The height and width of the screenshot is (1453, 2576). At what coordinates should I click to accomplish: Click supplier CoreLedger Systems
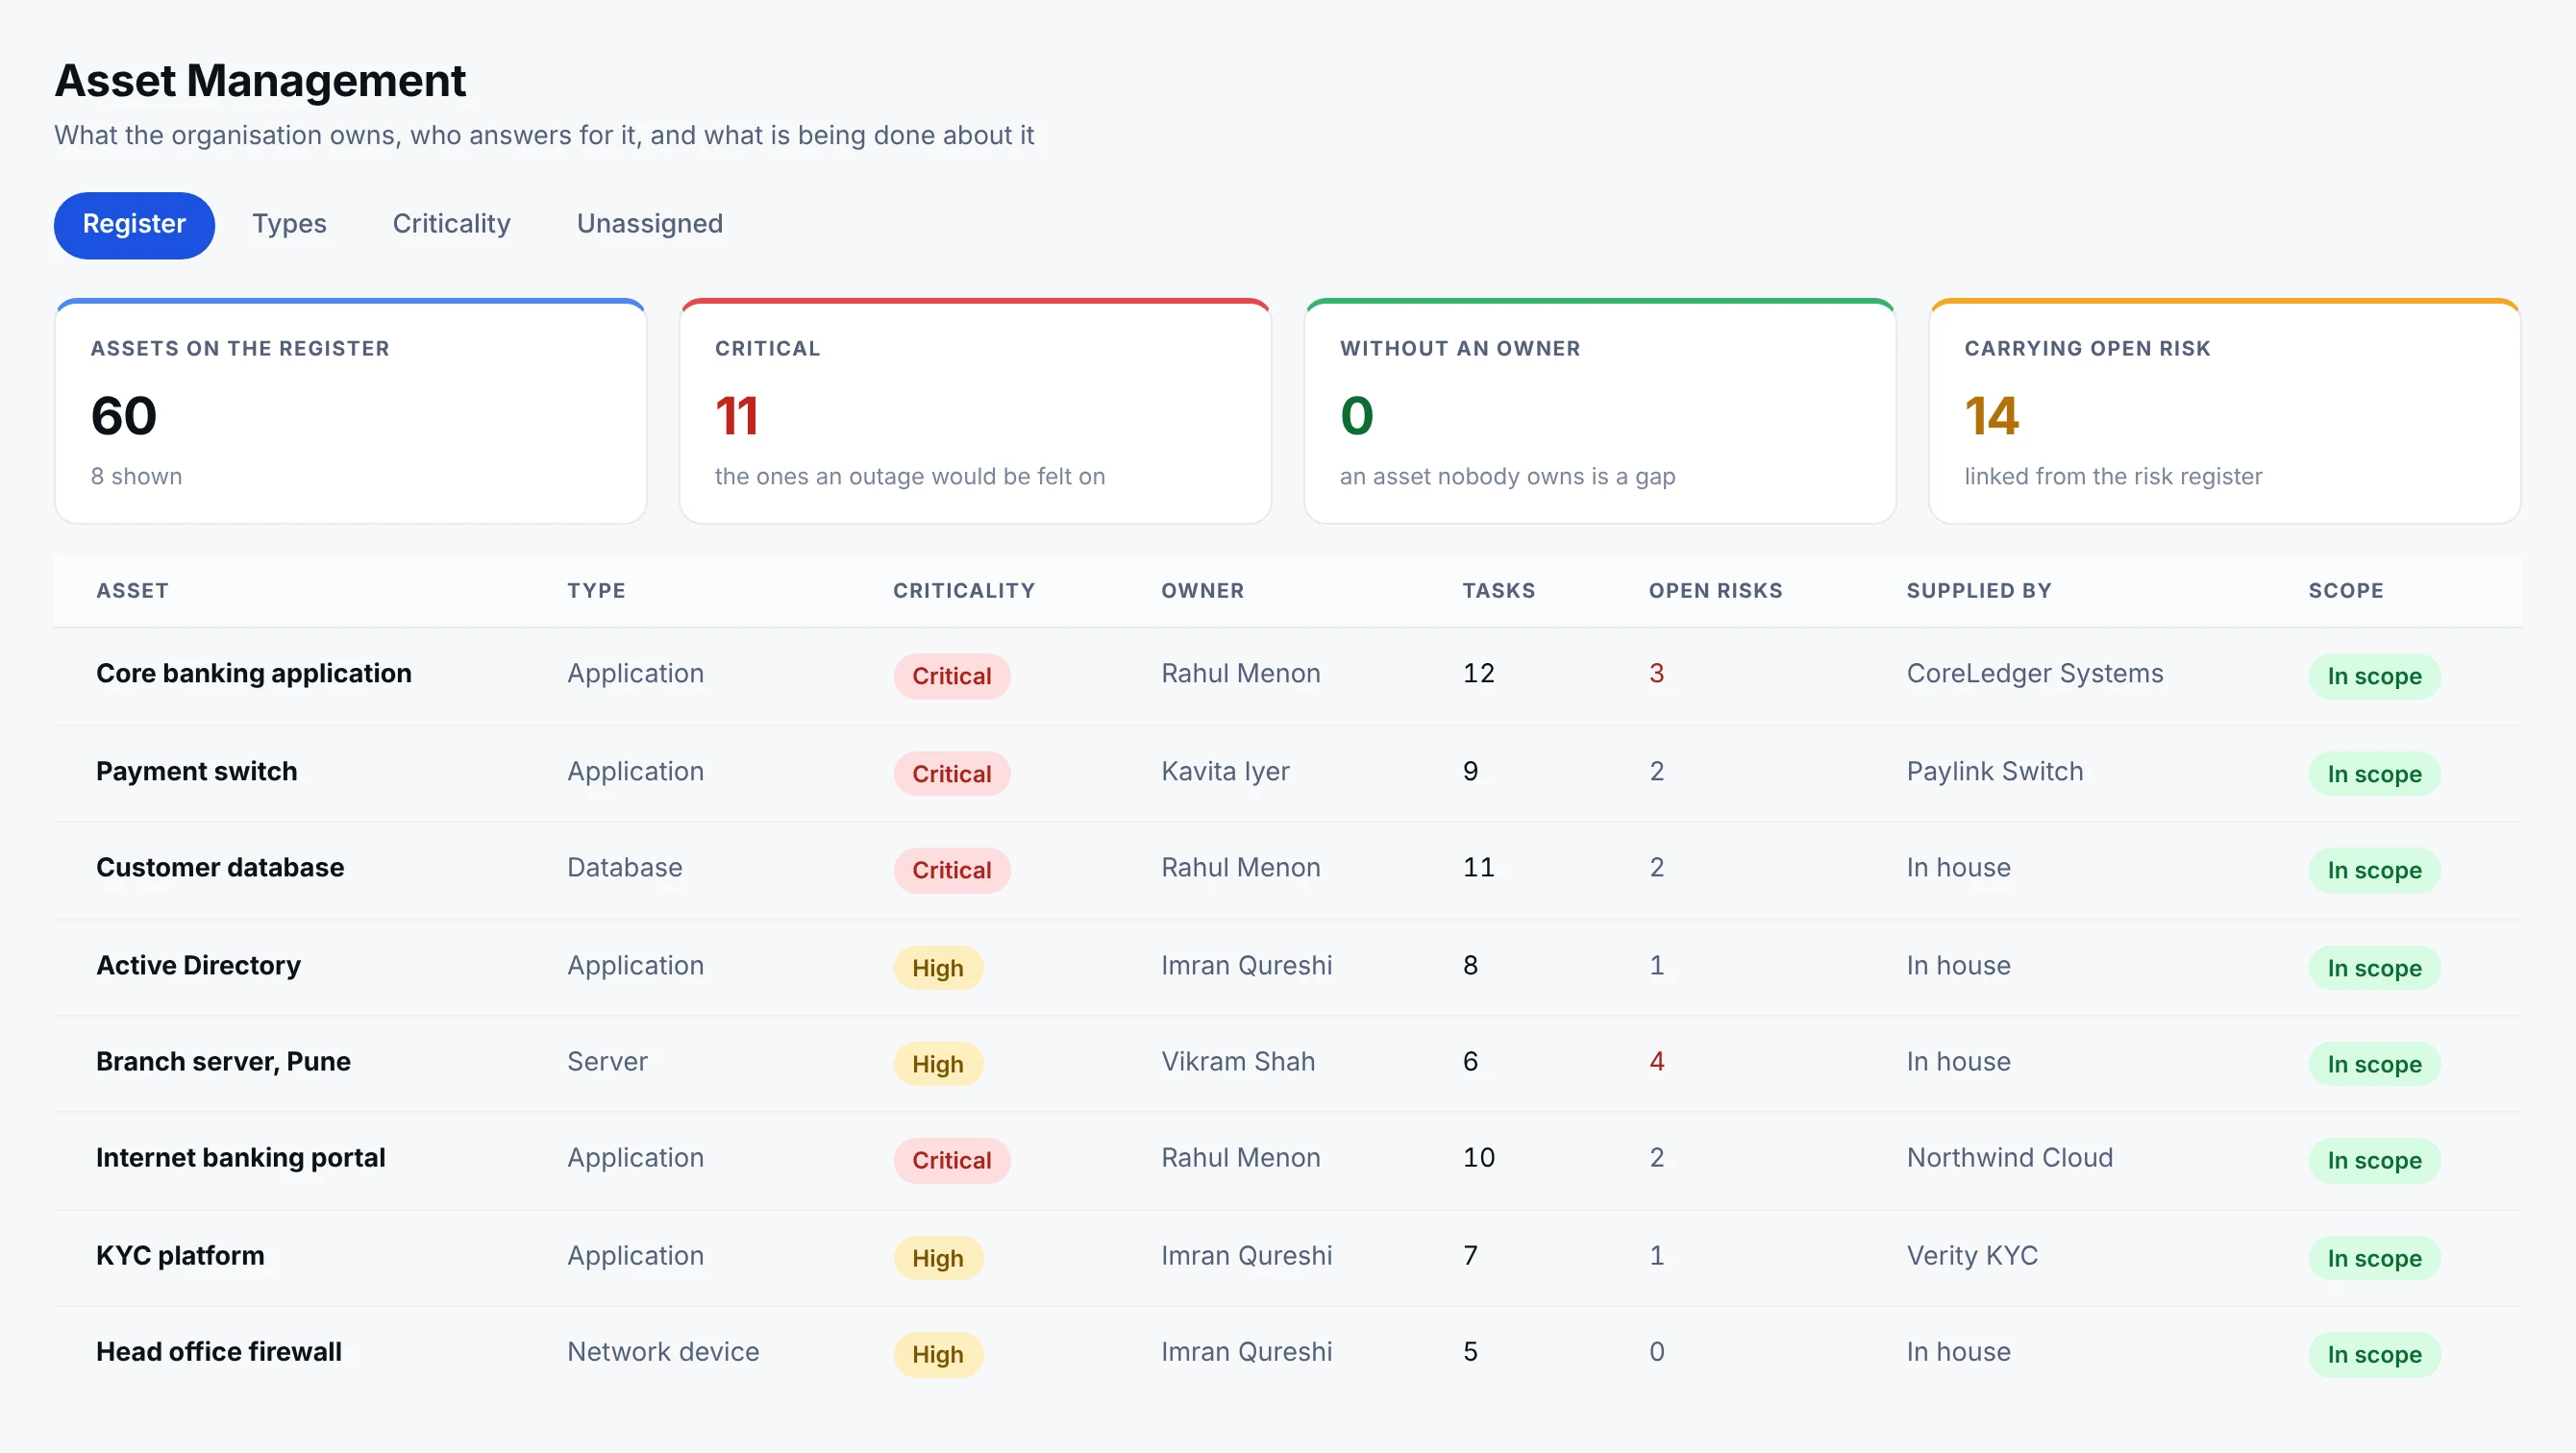click(2035, 674)
